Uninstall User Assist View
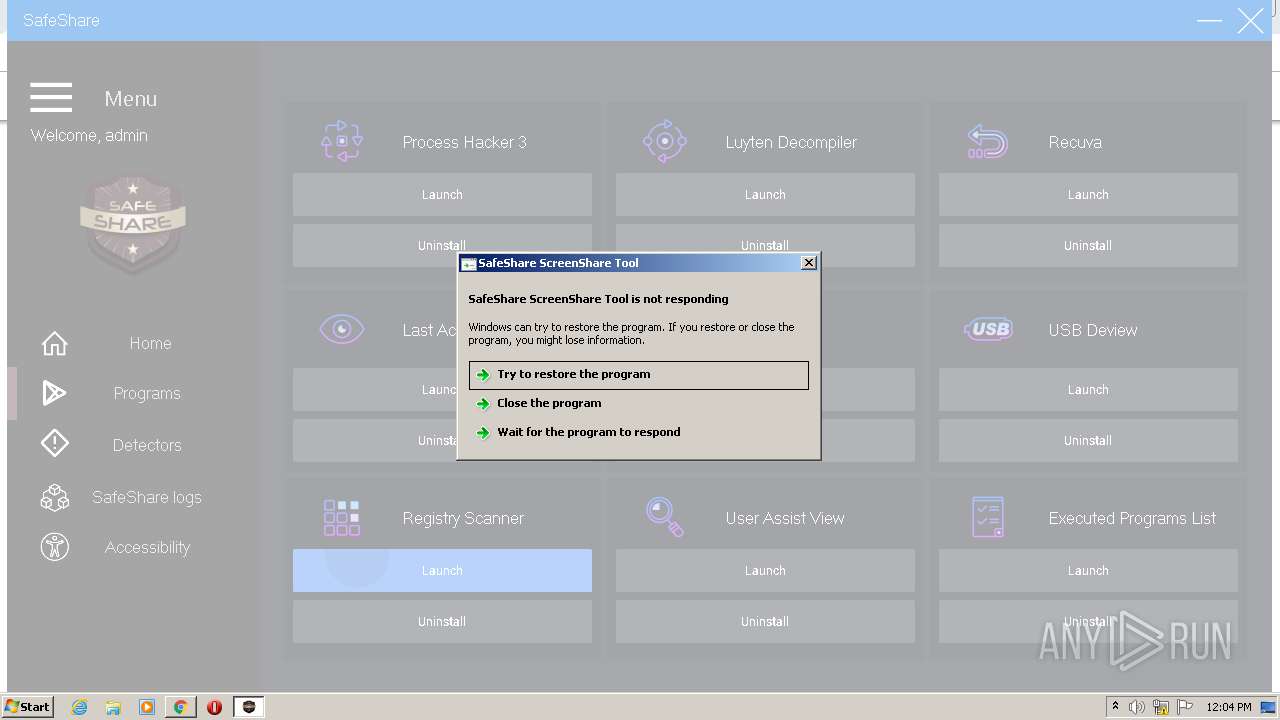 [765, 622]
